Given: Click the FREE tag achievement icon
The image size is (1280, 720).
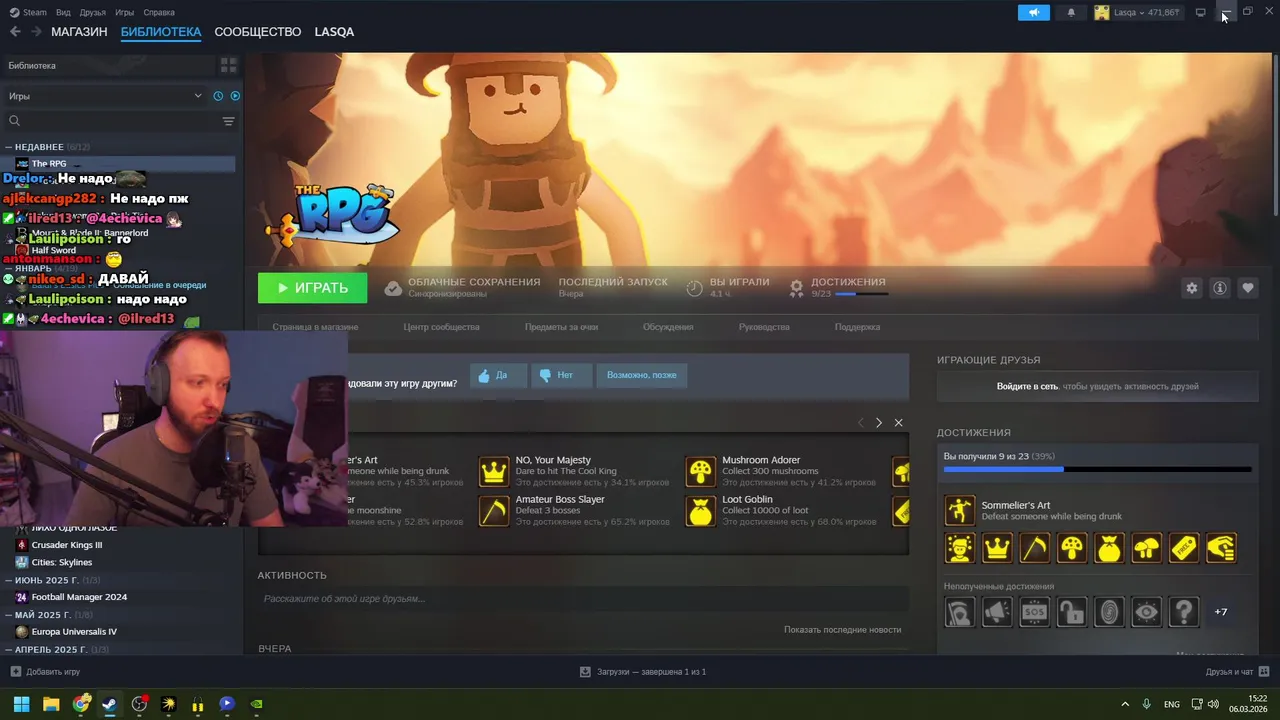Looking at the screenshot, I should point(1183,548).
